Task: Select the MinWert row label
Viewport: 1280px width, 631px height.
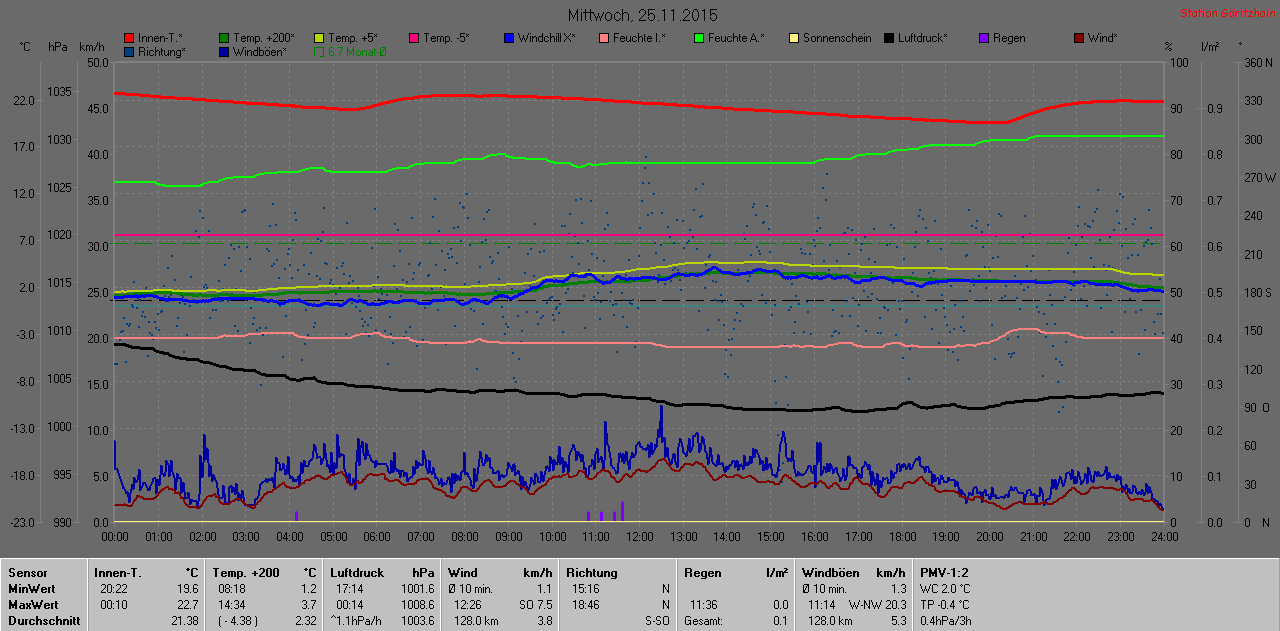Action: point(31,589)
